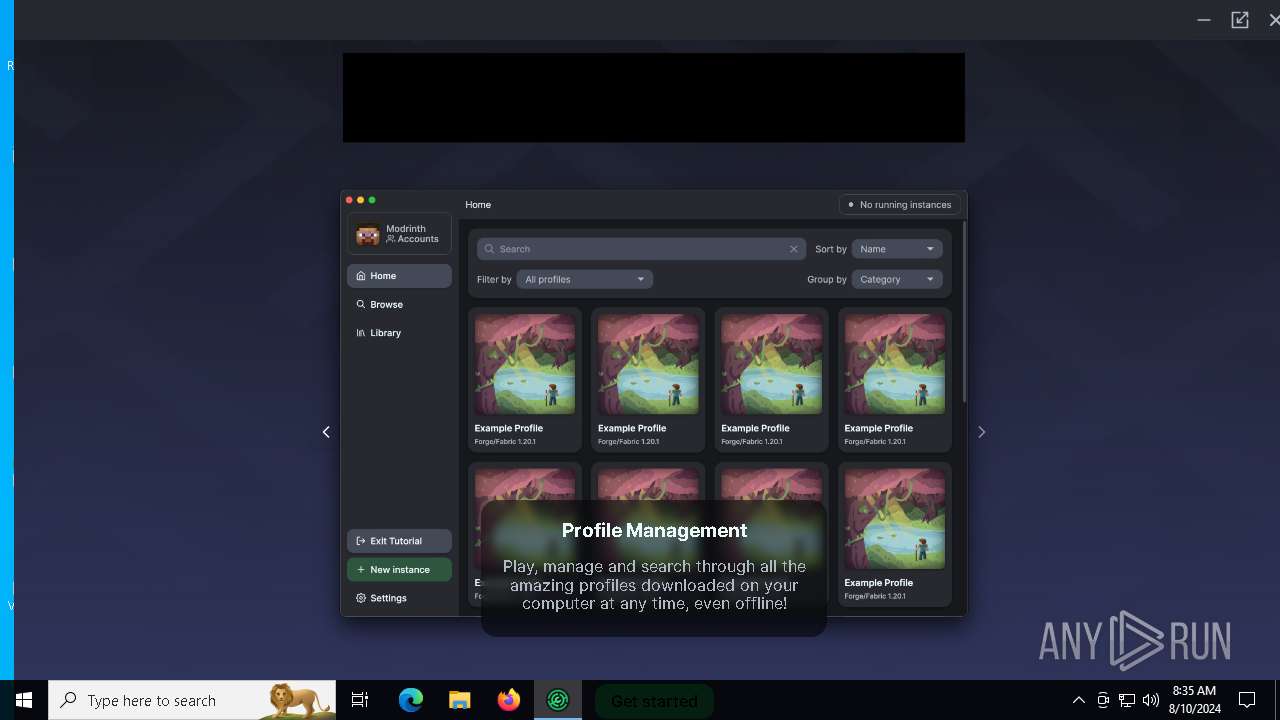Screen dimensions: 1280x720
Task: Open Group by Category dropdown
Action: pos(897,279)
